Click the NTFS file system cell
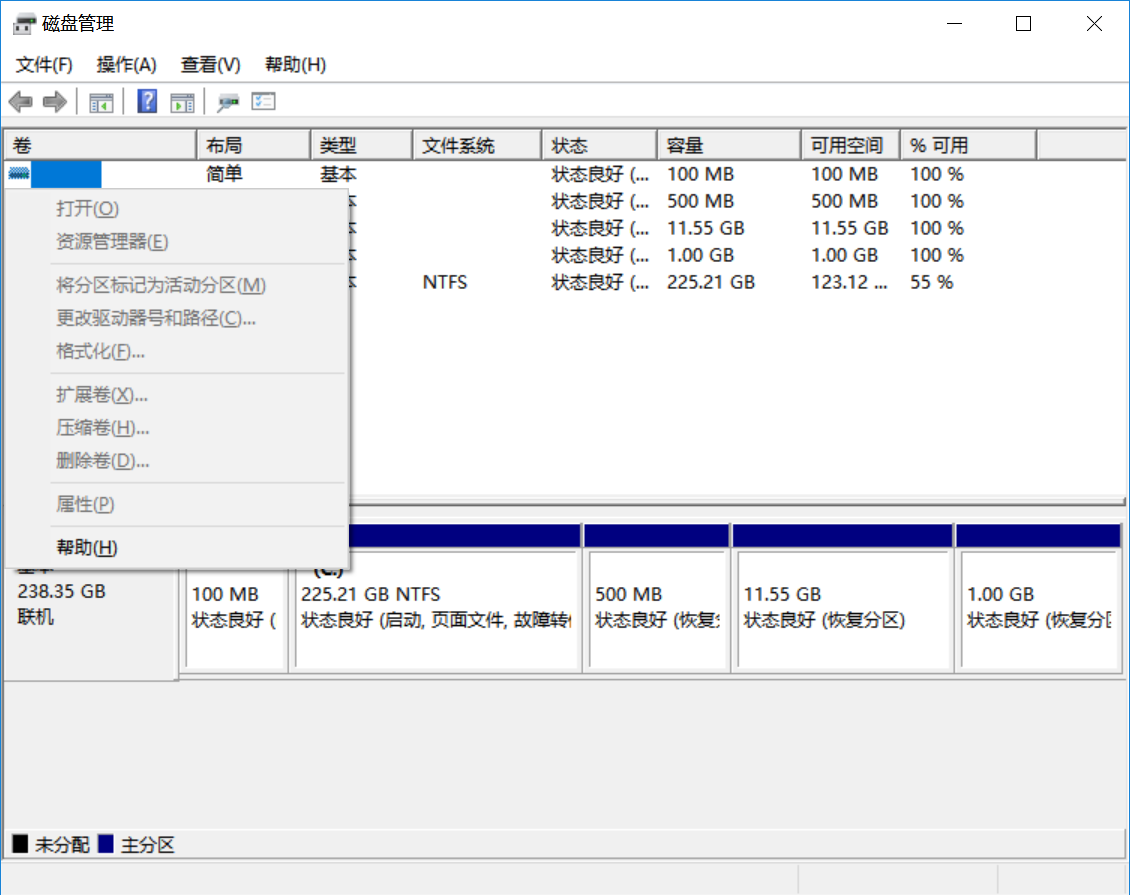 click(445, 282)
